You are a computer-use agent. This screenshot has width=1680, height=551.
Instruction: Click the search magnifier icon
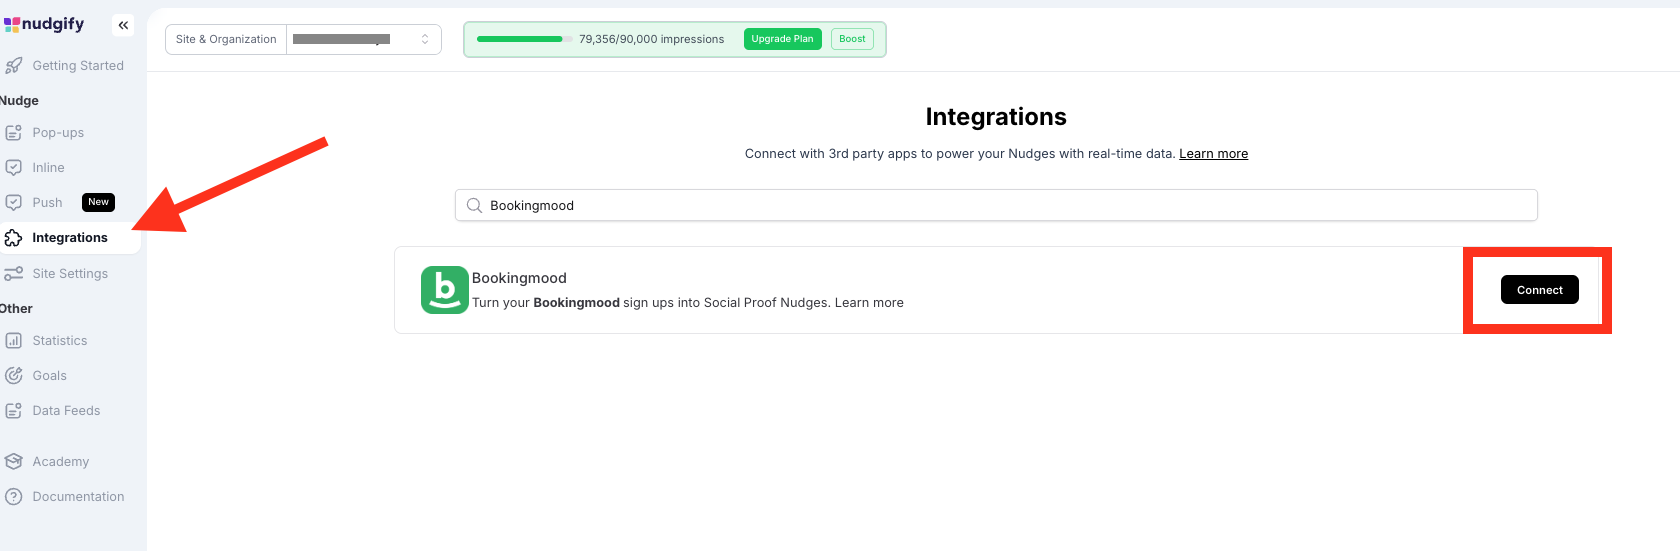point(475,206)
